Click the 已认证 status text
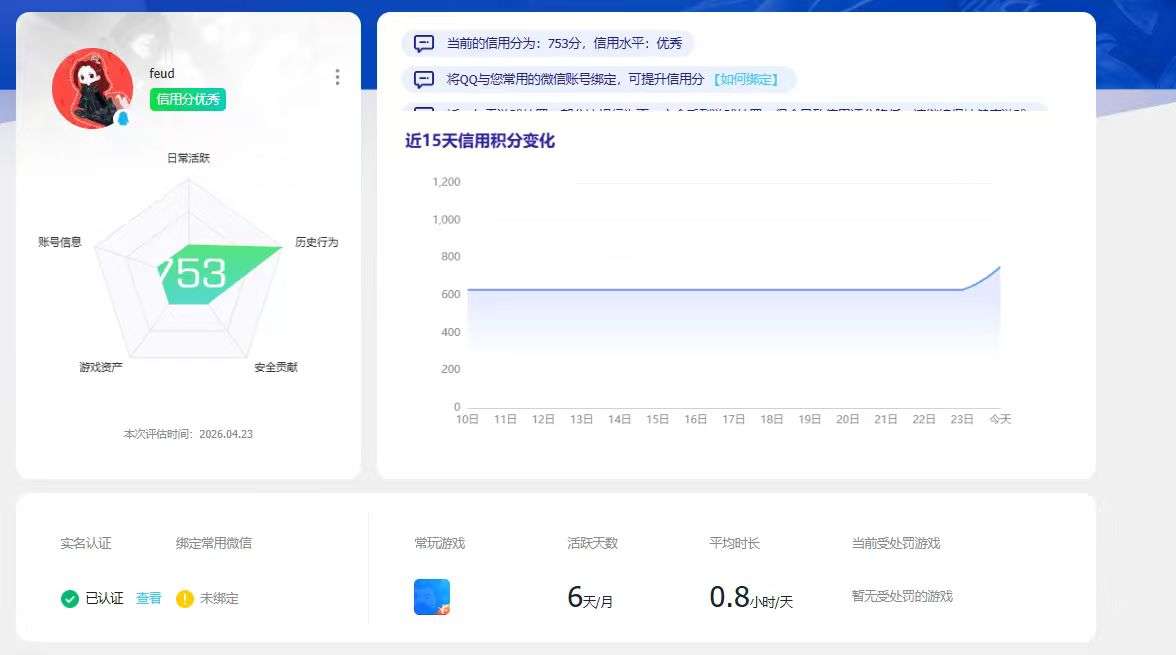This screenshot has height=655, width=1176. 104,599
